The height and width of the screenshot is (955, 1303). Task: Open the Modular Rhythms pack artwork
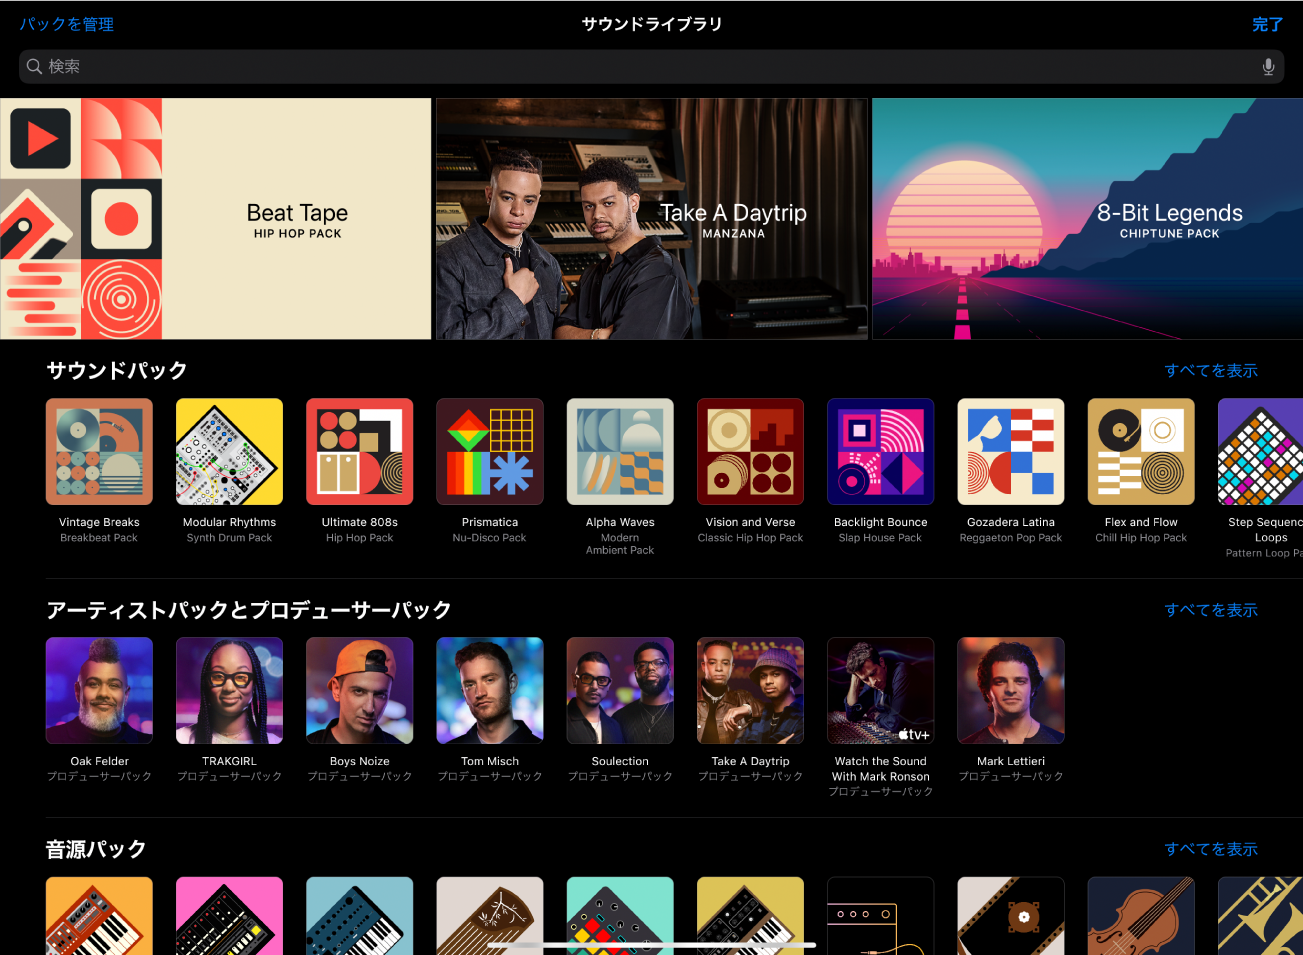coord(229,451)
